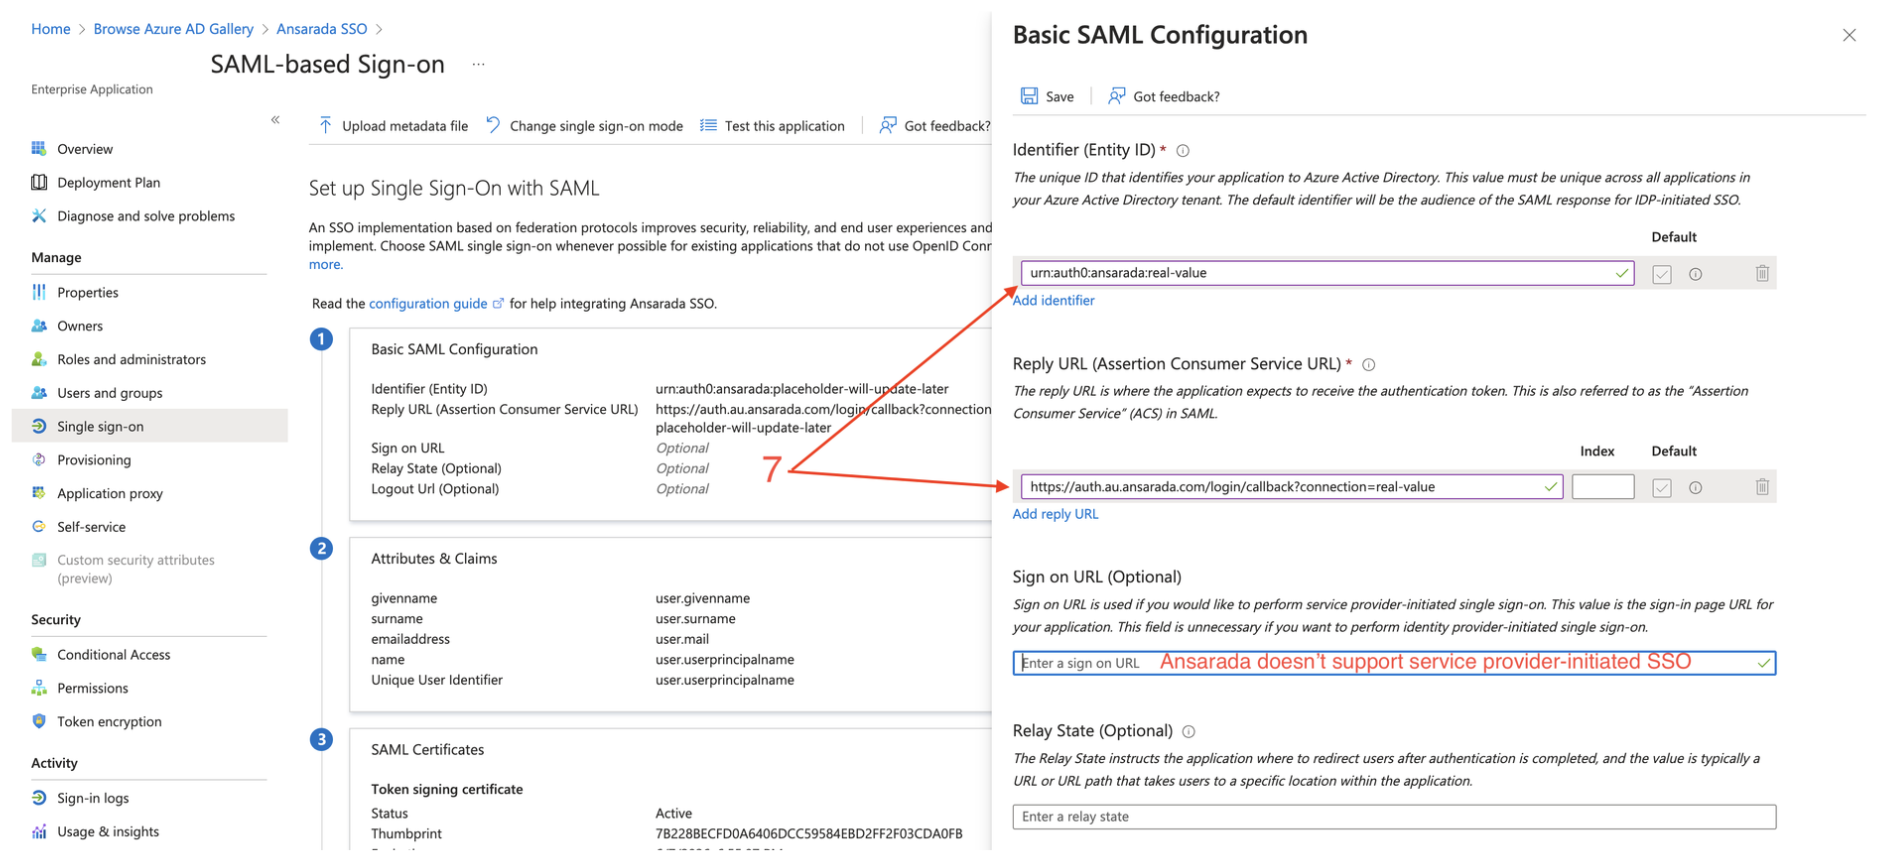This screenshot has width=1882, height=862.
Task: Click the Attributes & Claims card heading
Action: [434, 559]
